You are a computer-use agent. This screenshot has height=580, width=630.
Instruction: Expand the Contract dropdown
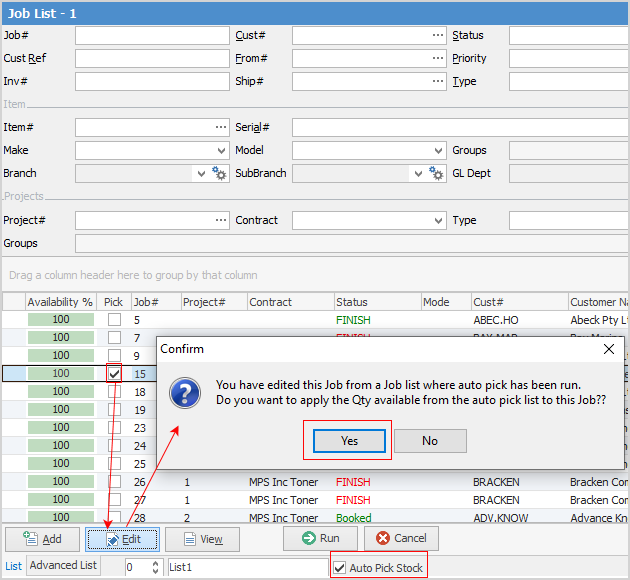coord(438,220)
